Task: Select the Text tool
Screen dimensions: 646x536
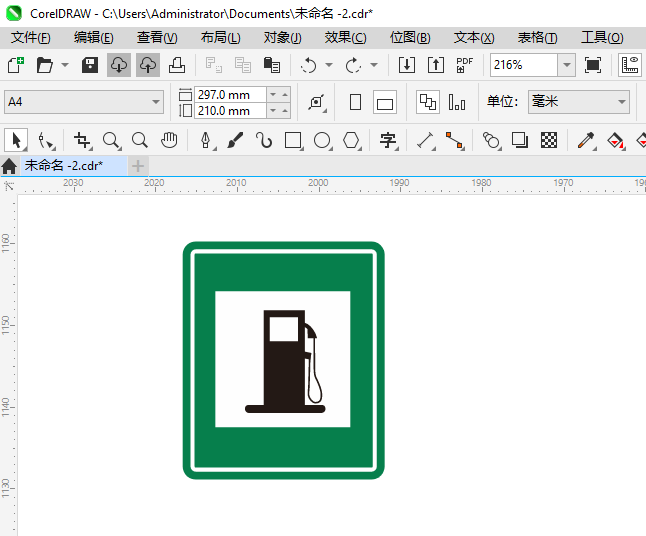Action: pyautogui.click(x=388, y=140)
